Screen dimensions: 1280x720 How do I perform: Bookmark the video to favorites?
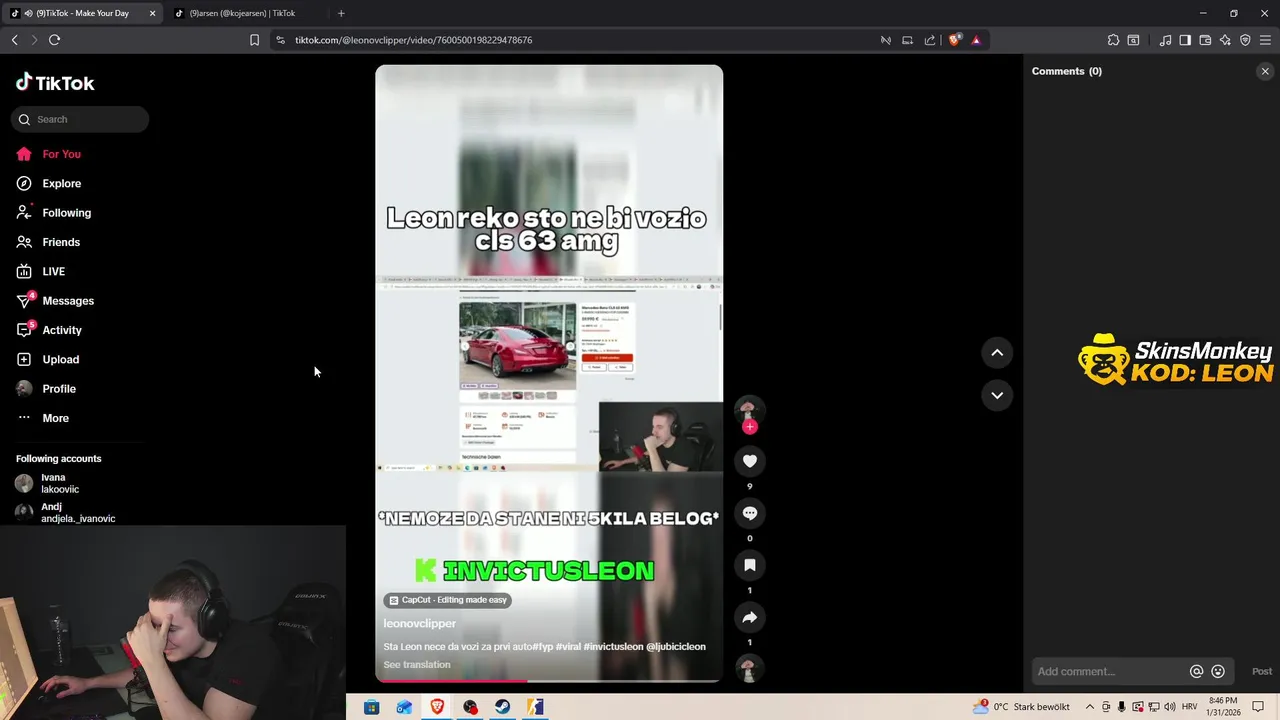coord(750,565)
